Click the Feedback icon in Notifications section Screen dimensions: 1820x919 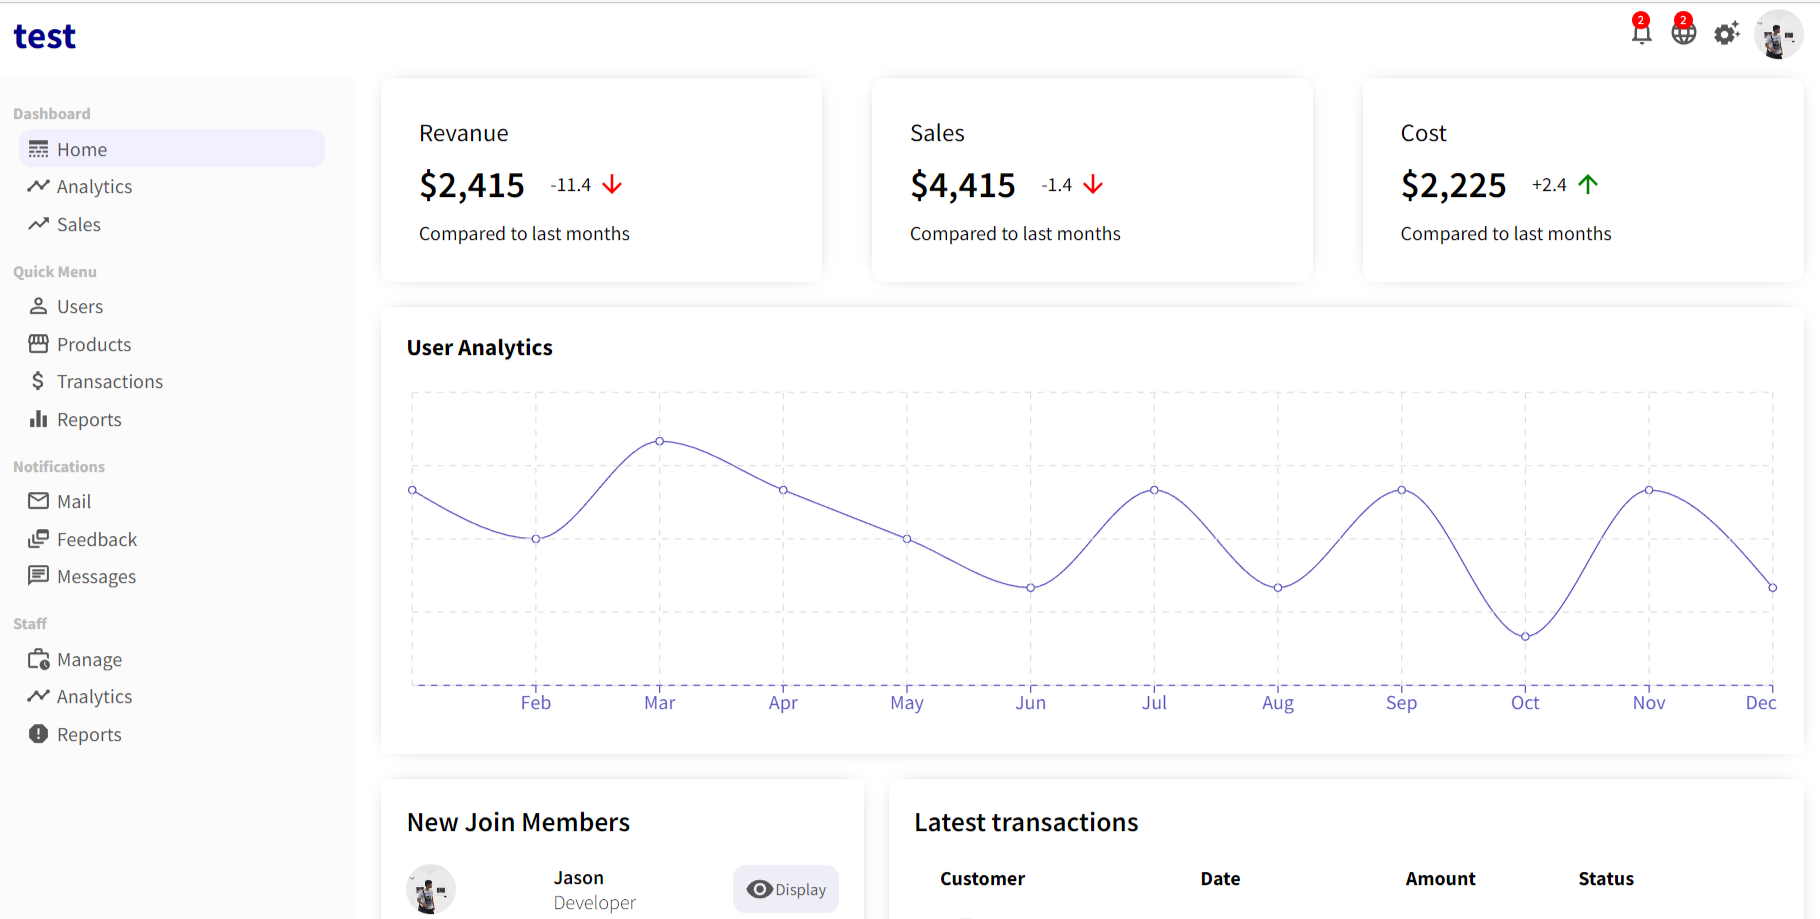click(x=39, y=539)
